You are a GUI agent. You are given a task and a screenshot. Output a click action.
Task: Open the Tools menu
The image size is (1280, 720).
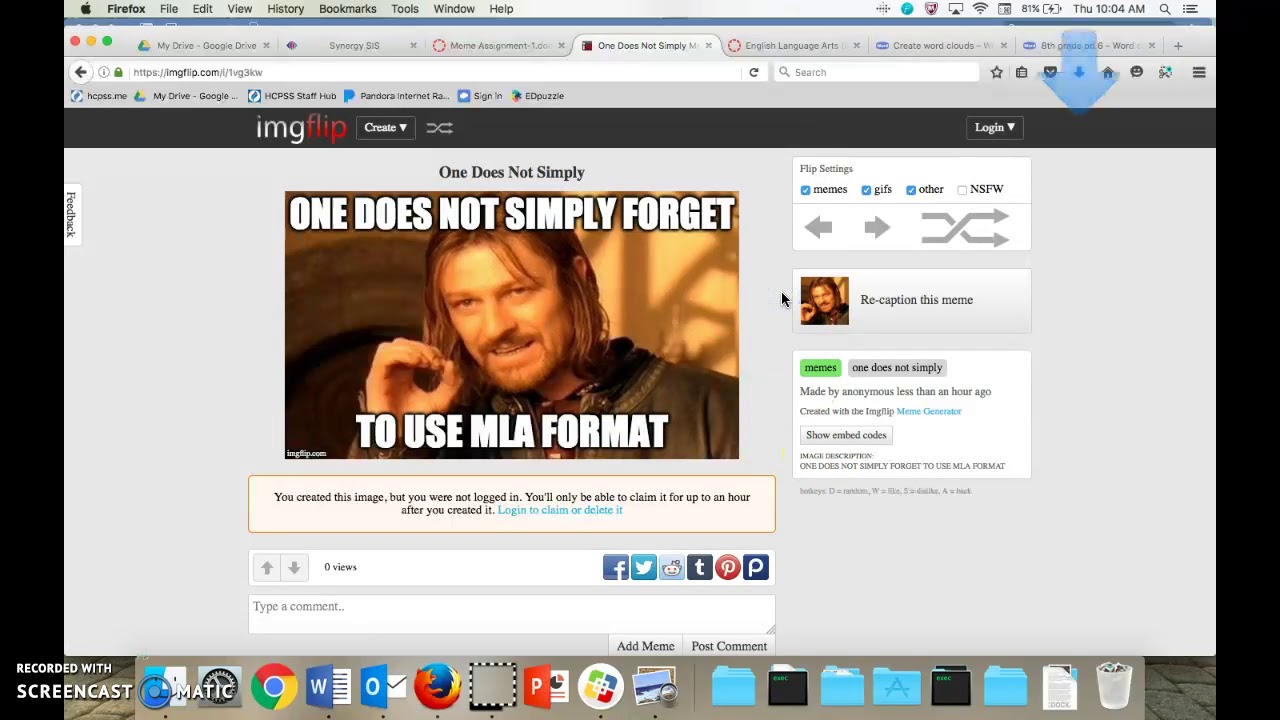click(x=405, y=9)
